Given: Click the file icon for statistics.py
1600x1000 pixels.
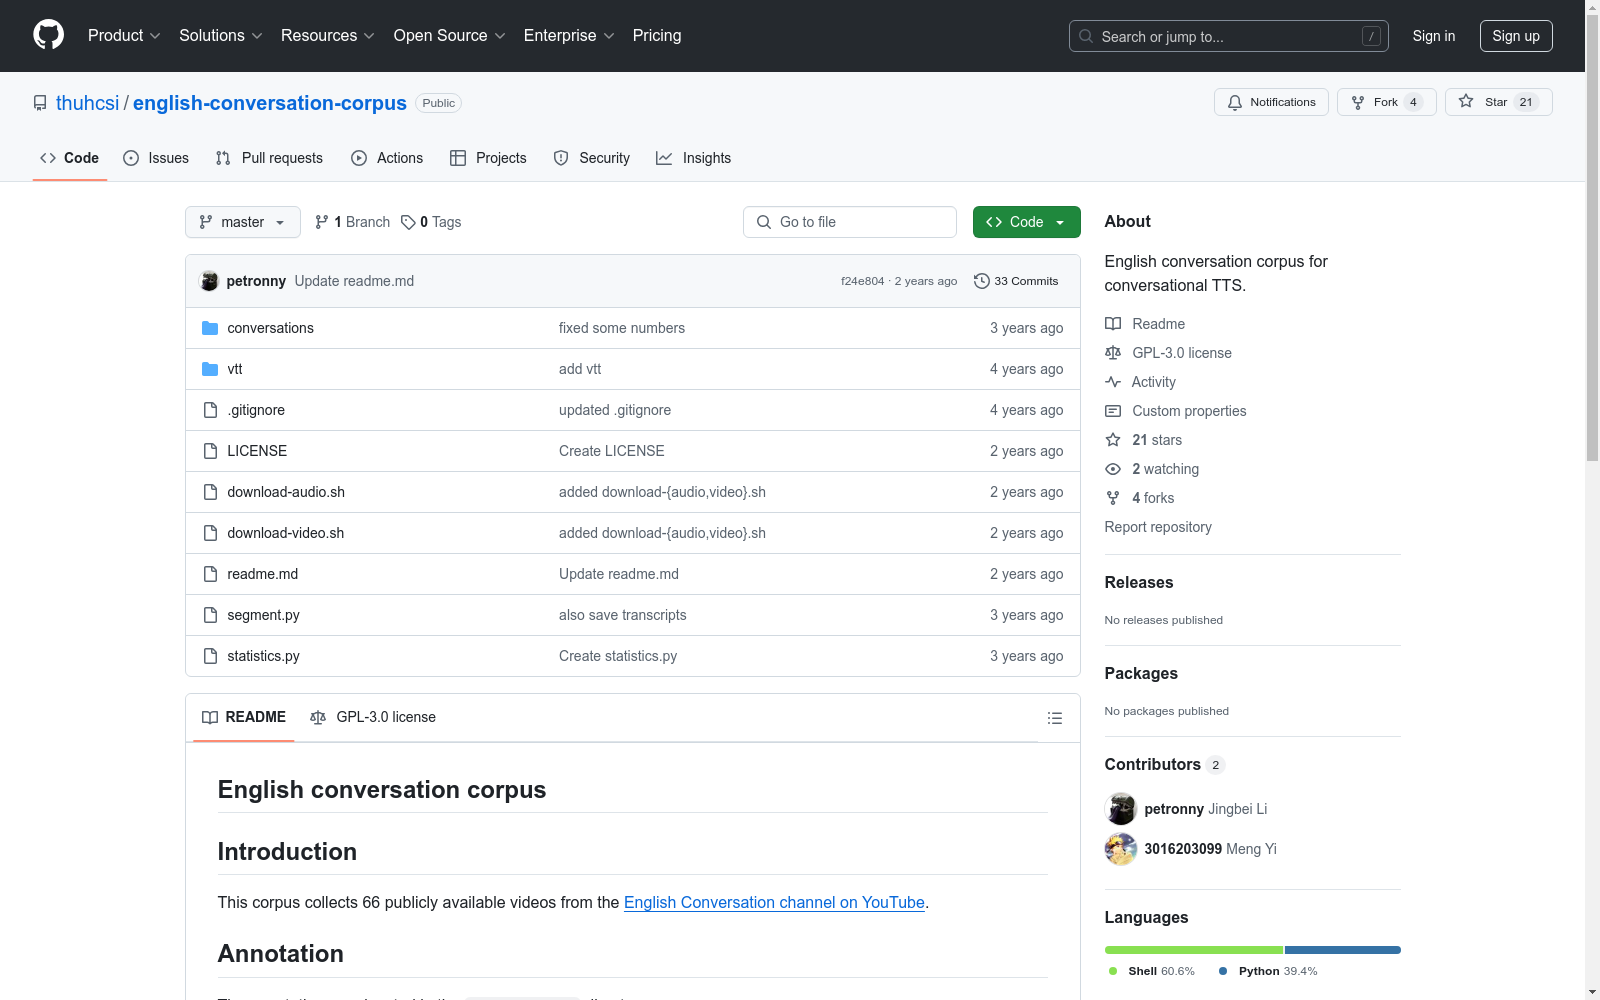Looking at the screenshot, I should coord(210,656).
